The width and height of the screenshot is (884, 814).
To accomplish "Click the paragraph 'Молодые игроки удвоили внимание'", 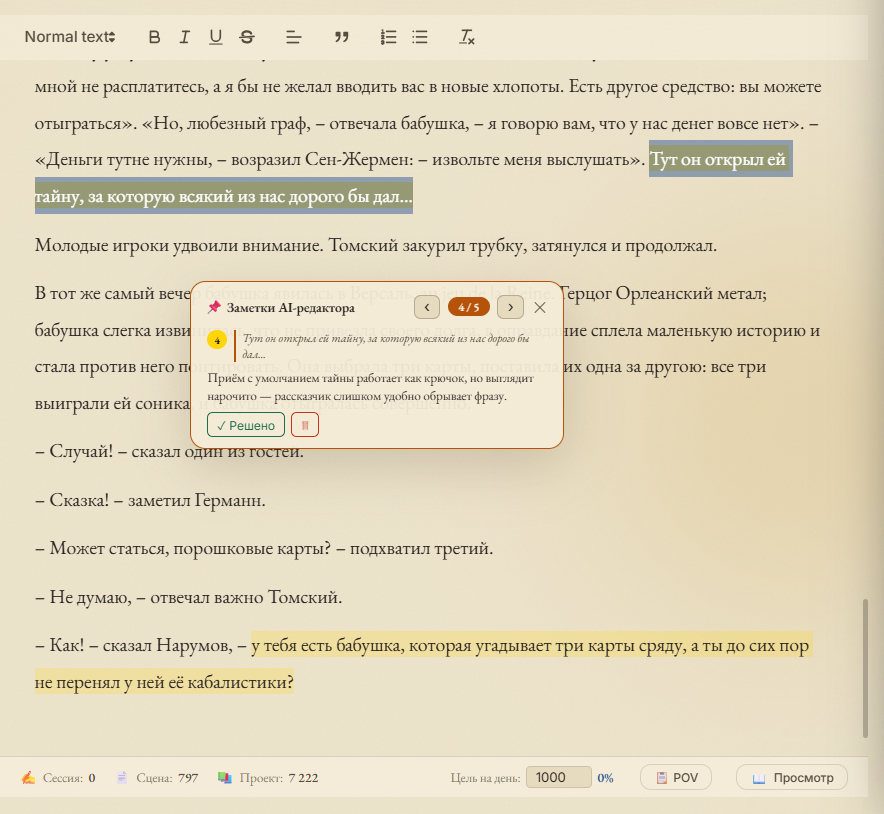I will [x=375, y=245].
